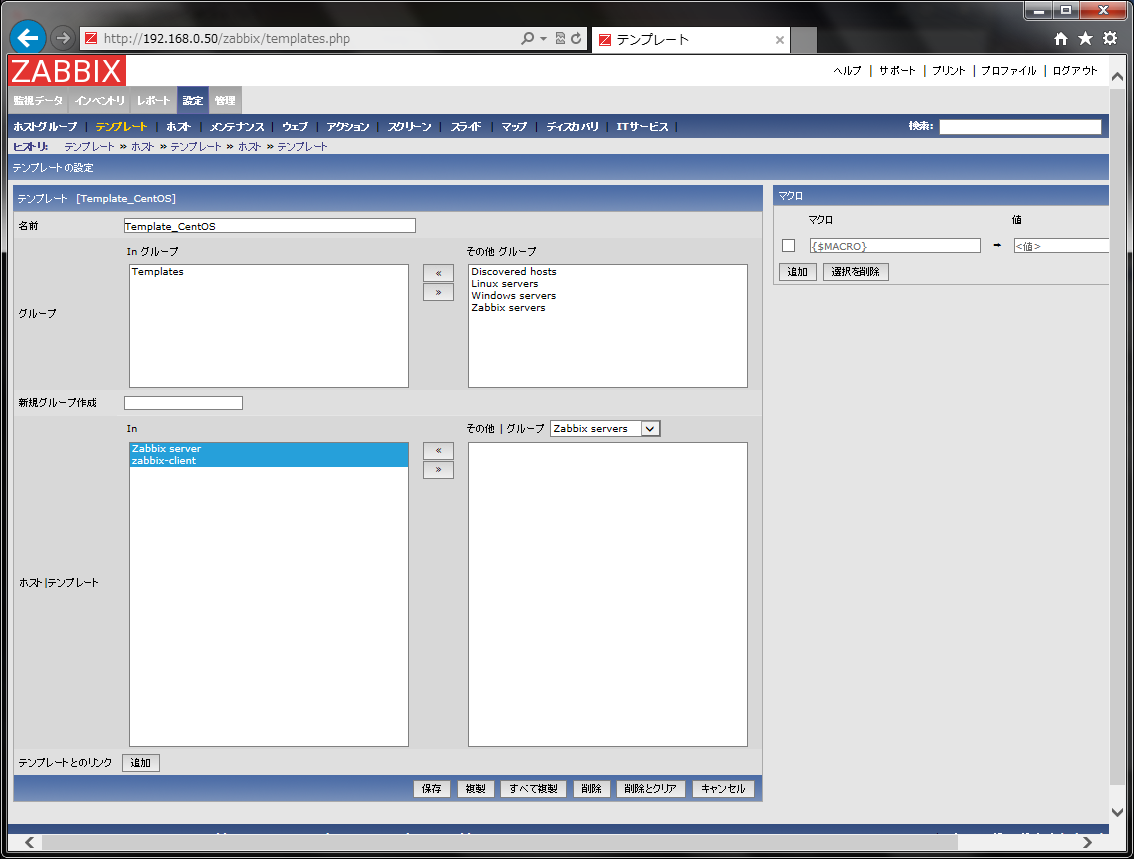Image resolution: width=1134 pixels, height=859 pixels.
Task: Open スライド submenu item
Action: [x=466, y=127]
